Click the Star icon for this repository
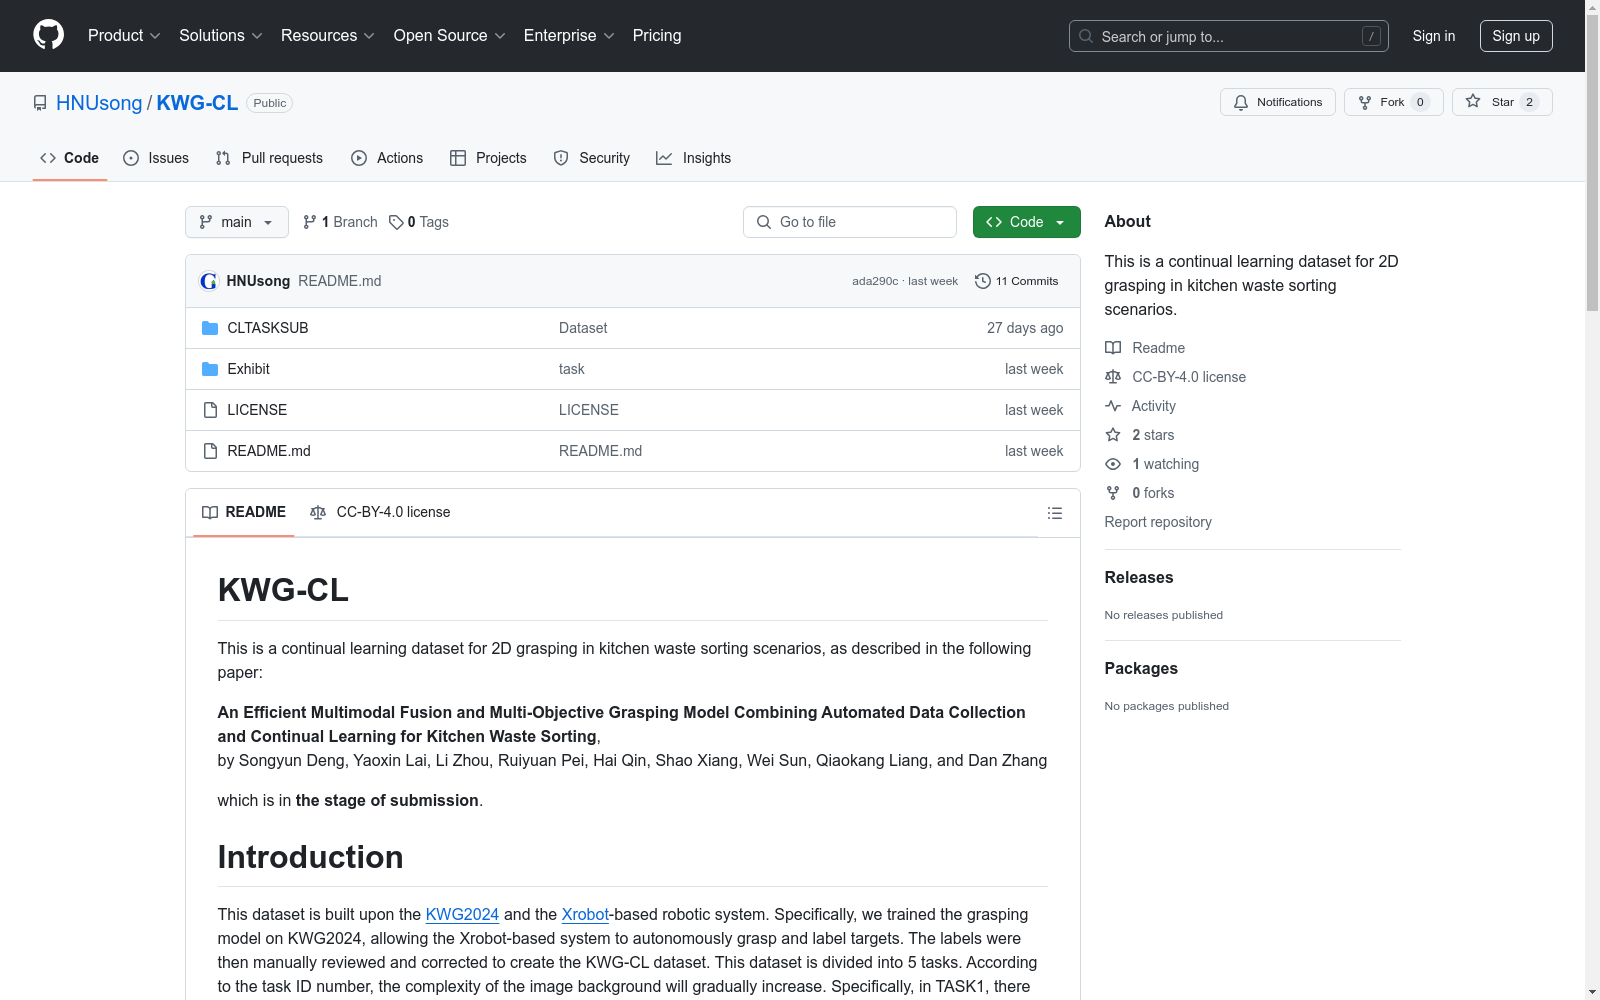 1473,101
